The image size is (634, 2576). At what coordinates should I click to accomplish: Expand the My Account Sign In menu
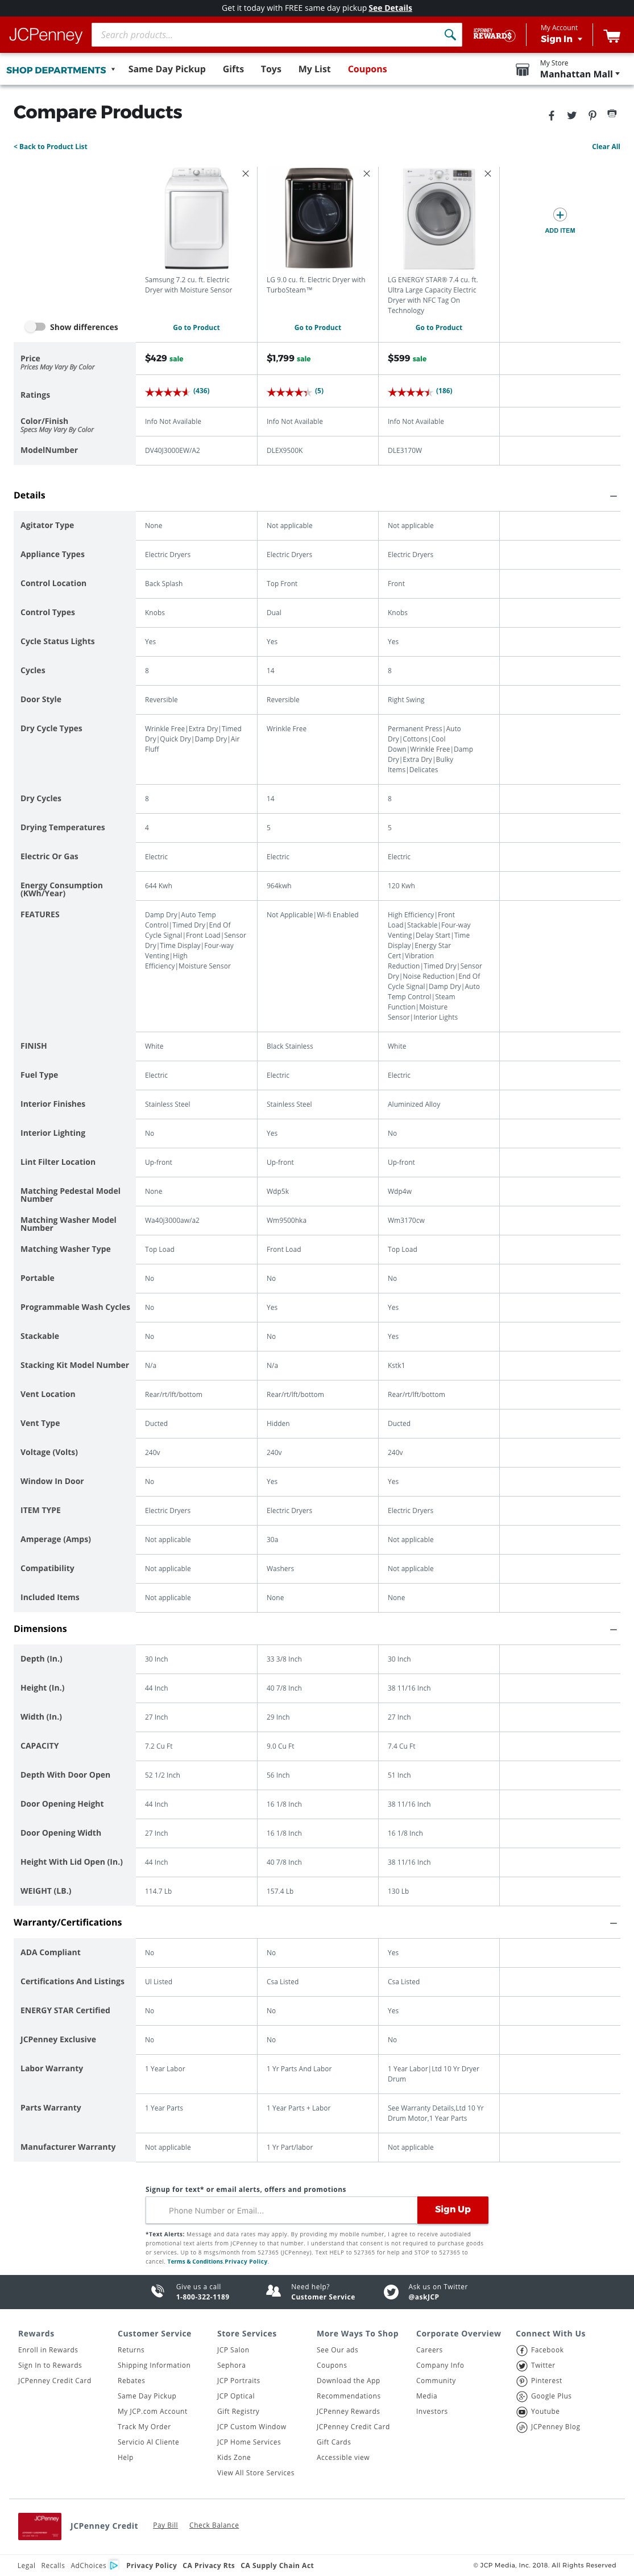click(x=561, y=35)
